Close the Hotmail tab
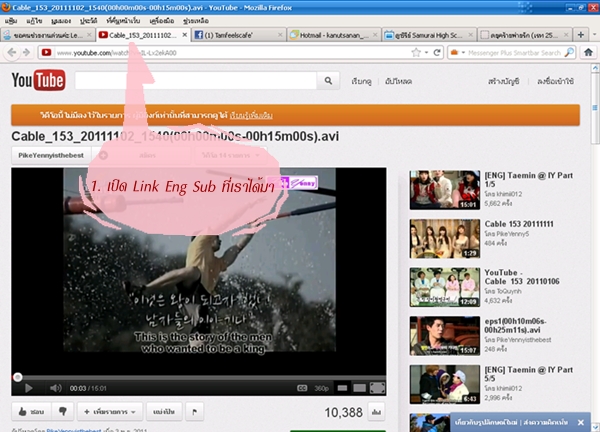The image size is (600, 432). tap(375, 35)
